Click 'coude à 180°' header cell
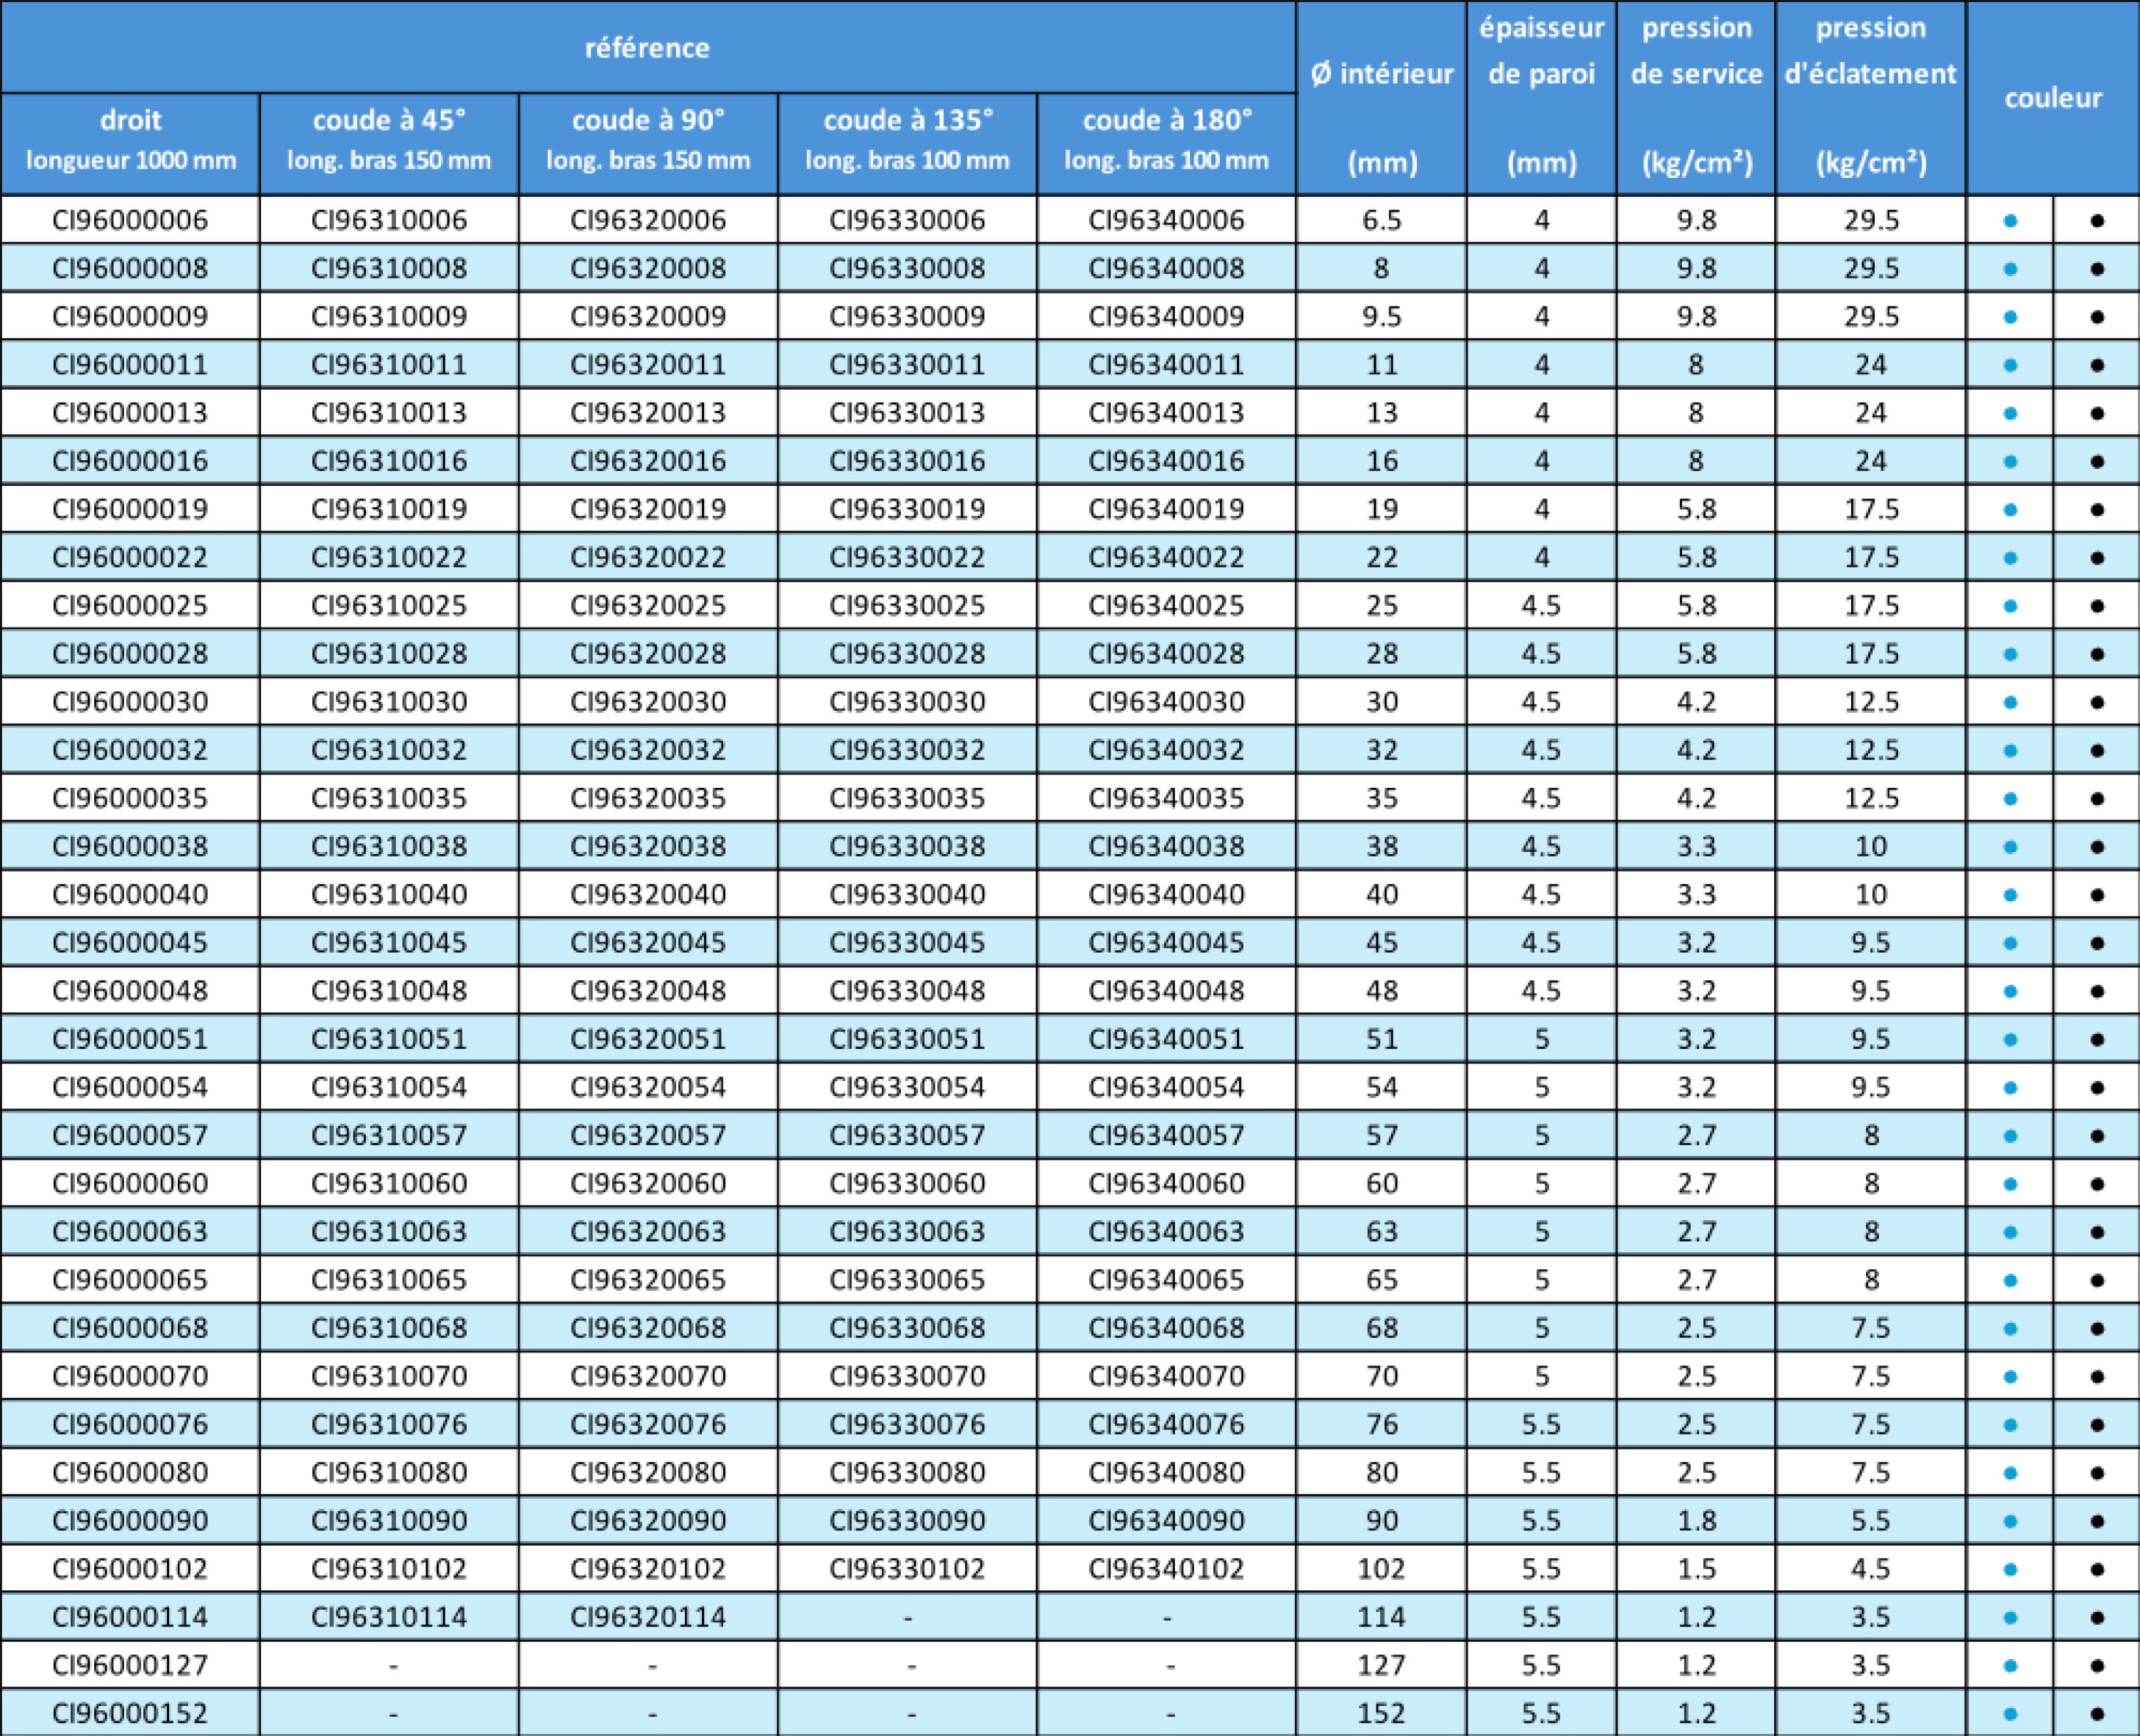The image size is (2140, 1736). tap(1166, 140)
